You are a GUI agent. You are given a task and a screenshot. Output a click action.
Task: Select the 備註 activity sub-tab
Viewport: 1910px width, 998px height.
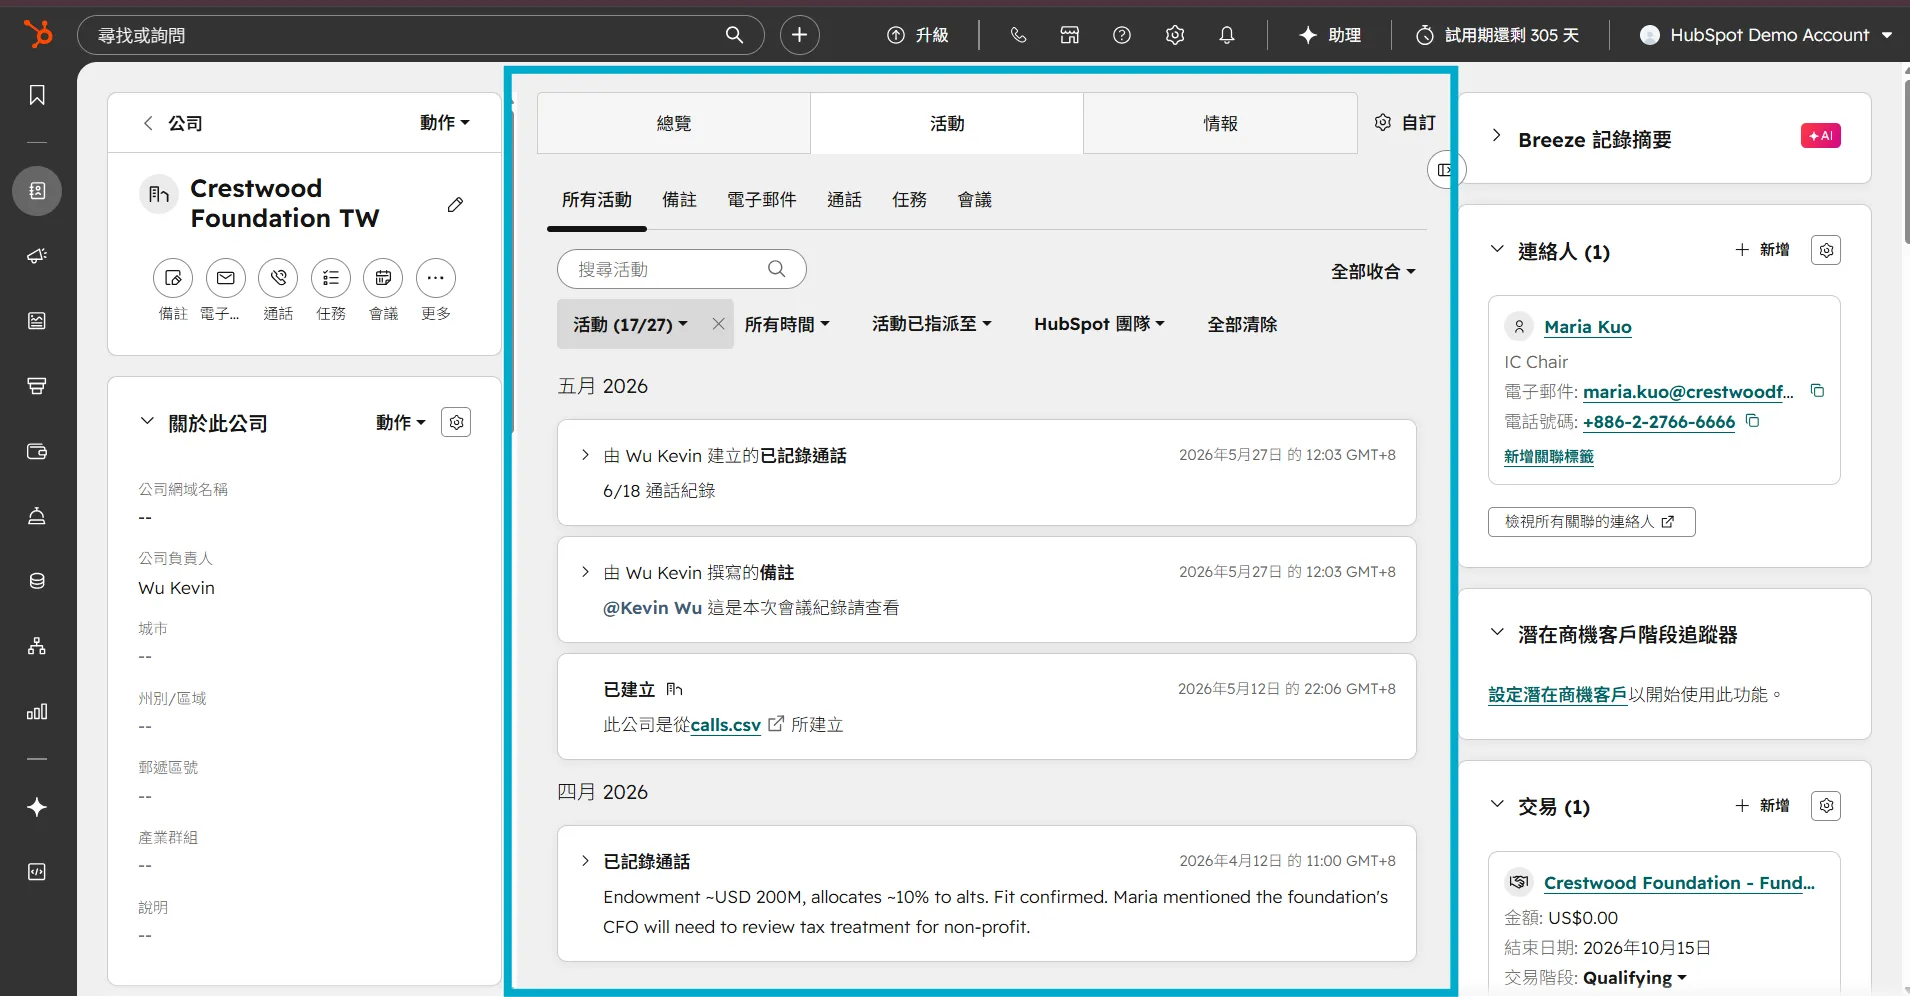tap(679, 200)
